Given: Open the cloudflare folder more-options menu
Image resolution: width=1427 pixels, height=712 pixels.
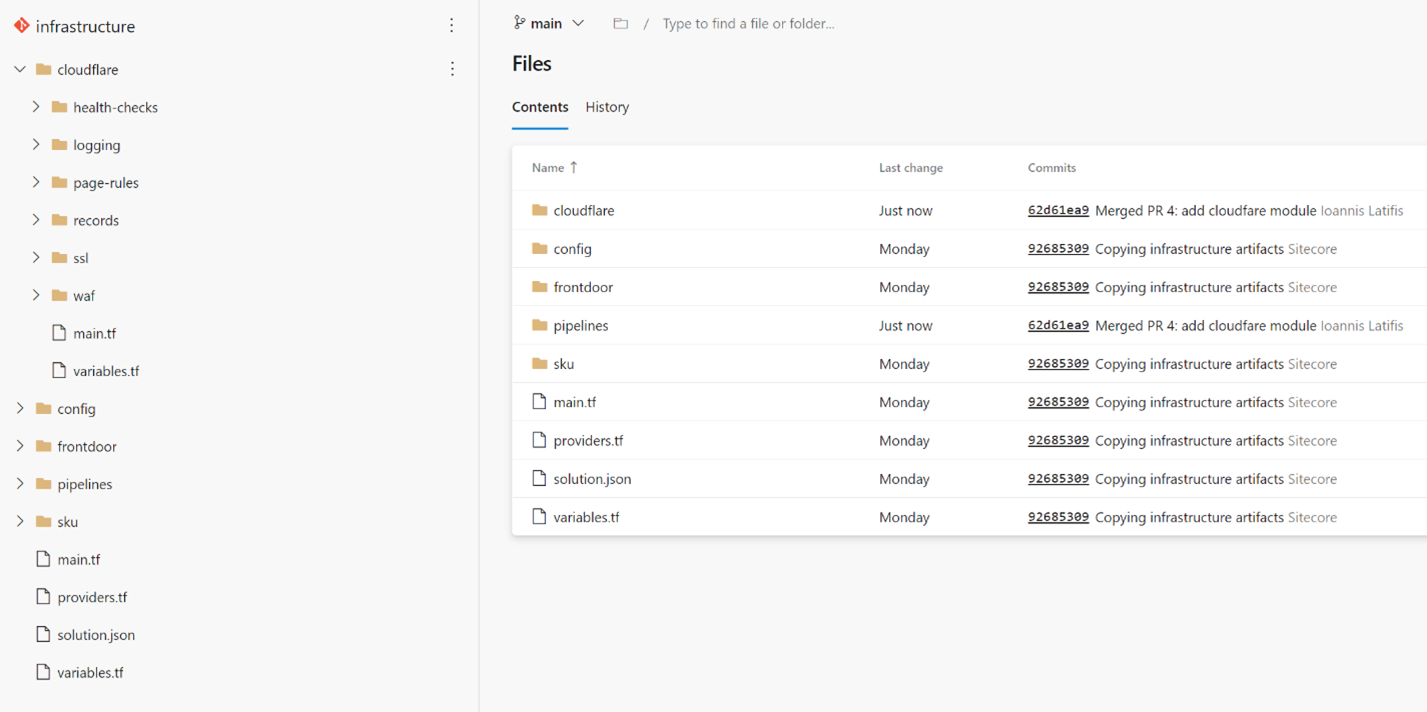Looking at the screenshot, I should click(452, 69).
